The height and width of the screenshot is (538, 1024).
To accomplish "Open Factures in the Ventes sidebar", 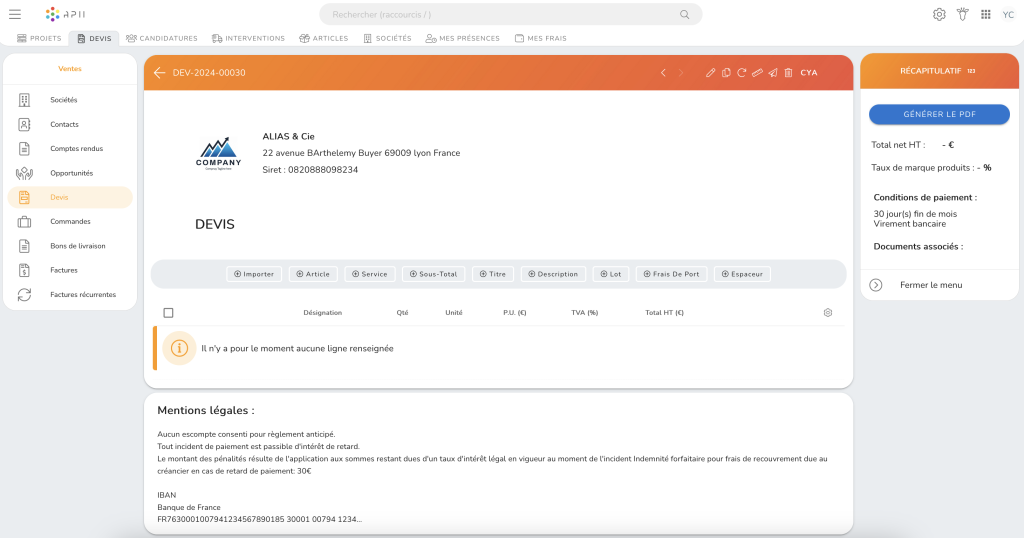I will pos(64,270).
